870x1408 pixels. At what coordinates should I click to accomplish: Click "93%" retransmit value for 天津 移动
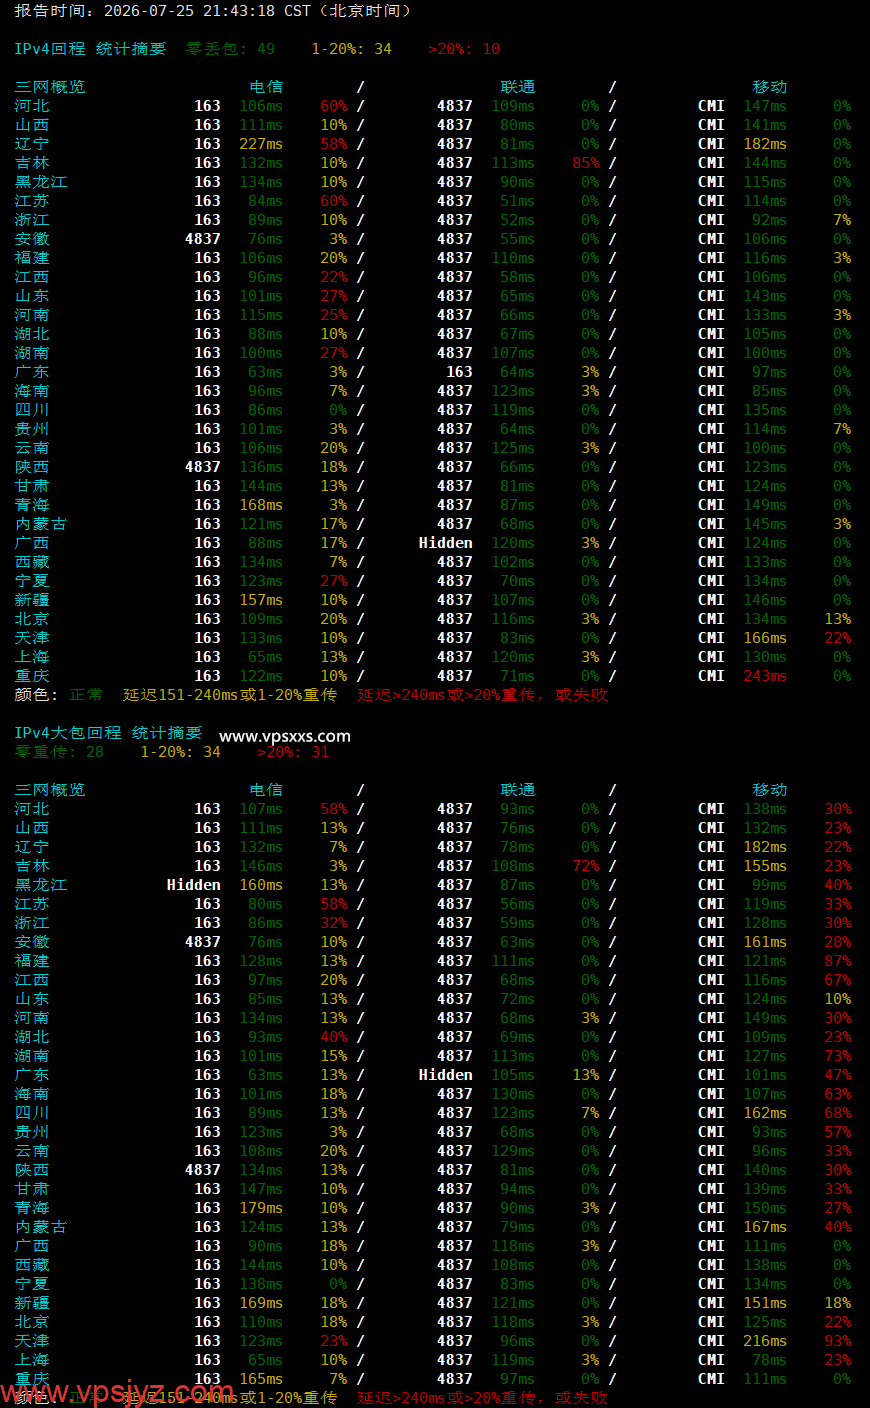(x=838, y=1341)
